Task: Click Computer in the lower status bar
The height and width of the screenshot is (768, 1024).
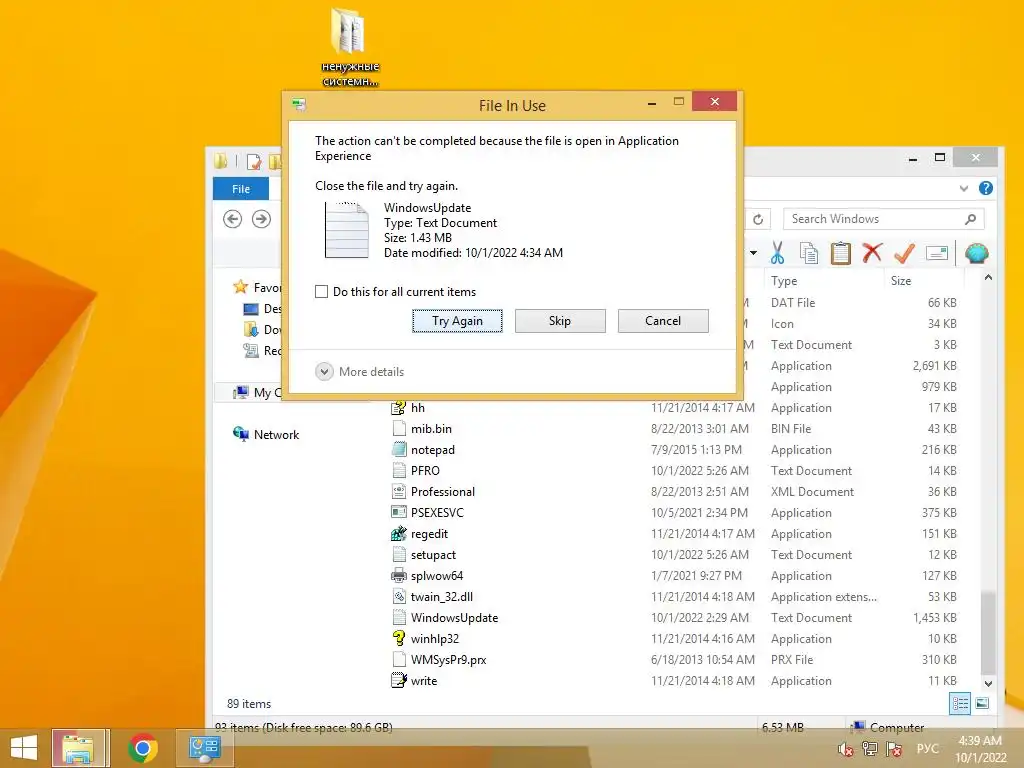Action: 897,727
